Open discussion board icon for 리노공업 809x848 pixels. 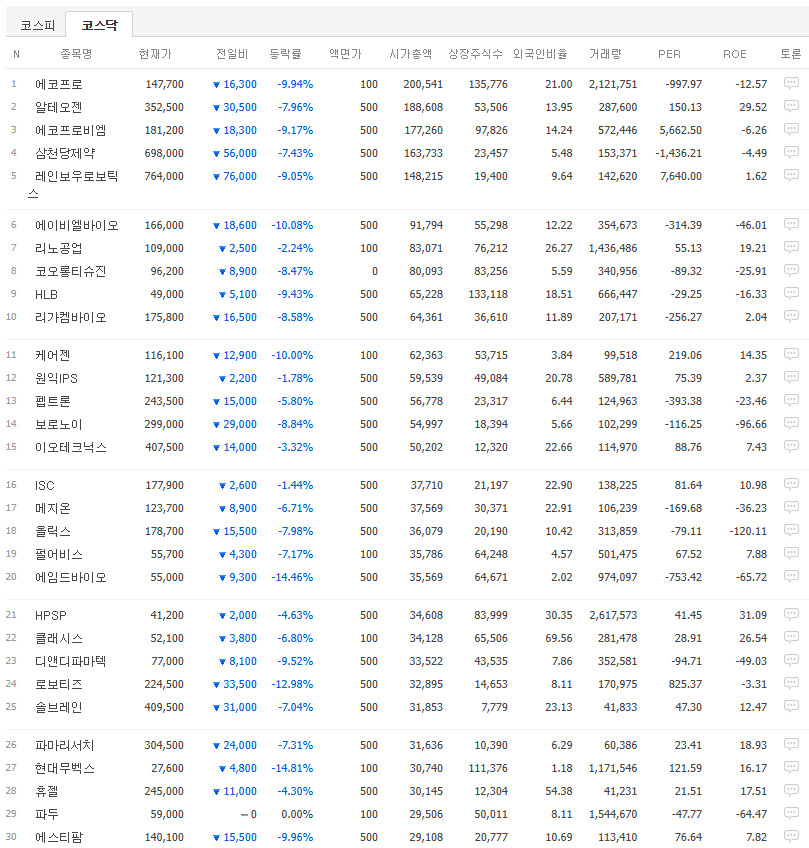pyautogui.click(x=791, y=247)
